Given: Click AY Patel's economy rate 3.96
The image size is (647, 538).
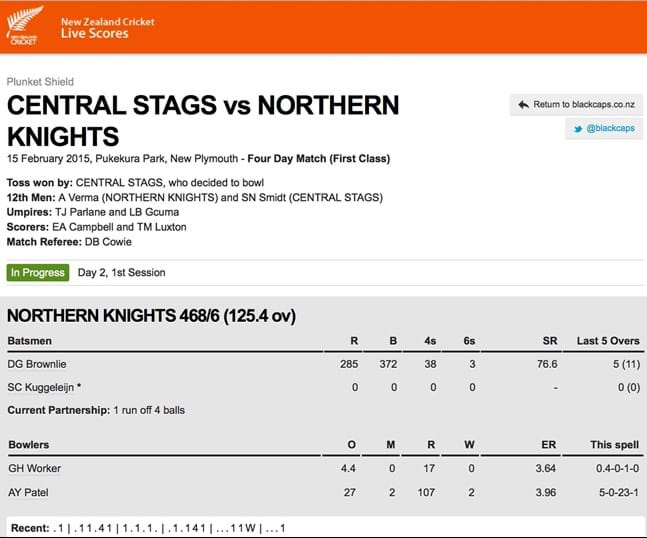Looking at the screenshot, I should pos(545,492).
